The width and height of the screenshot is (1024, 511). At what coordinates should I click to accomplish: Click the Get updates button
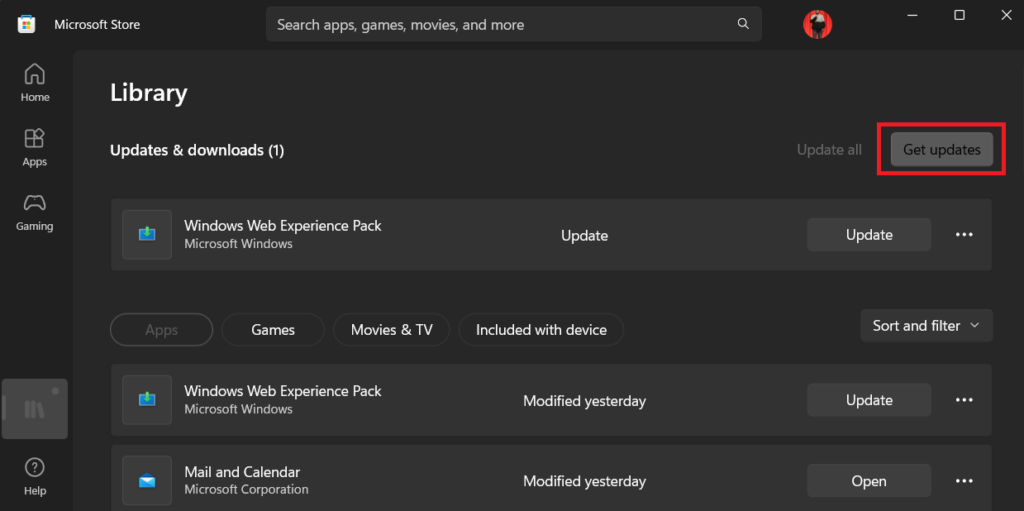[x=942, y=150]
